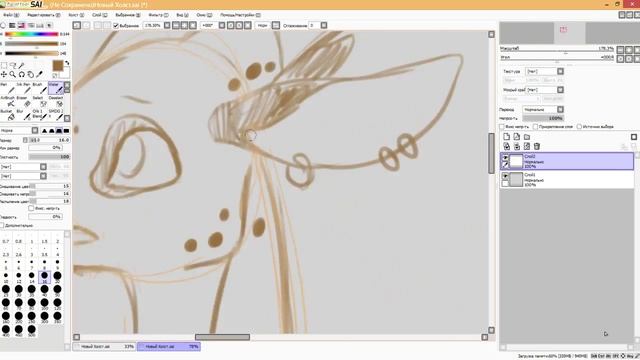Select the lasso selection tool
The image size is (640, 360).
tap(13, 66)
